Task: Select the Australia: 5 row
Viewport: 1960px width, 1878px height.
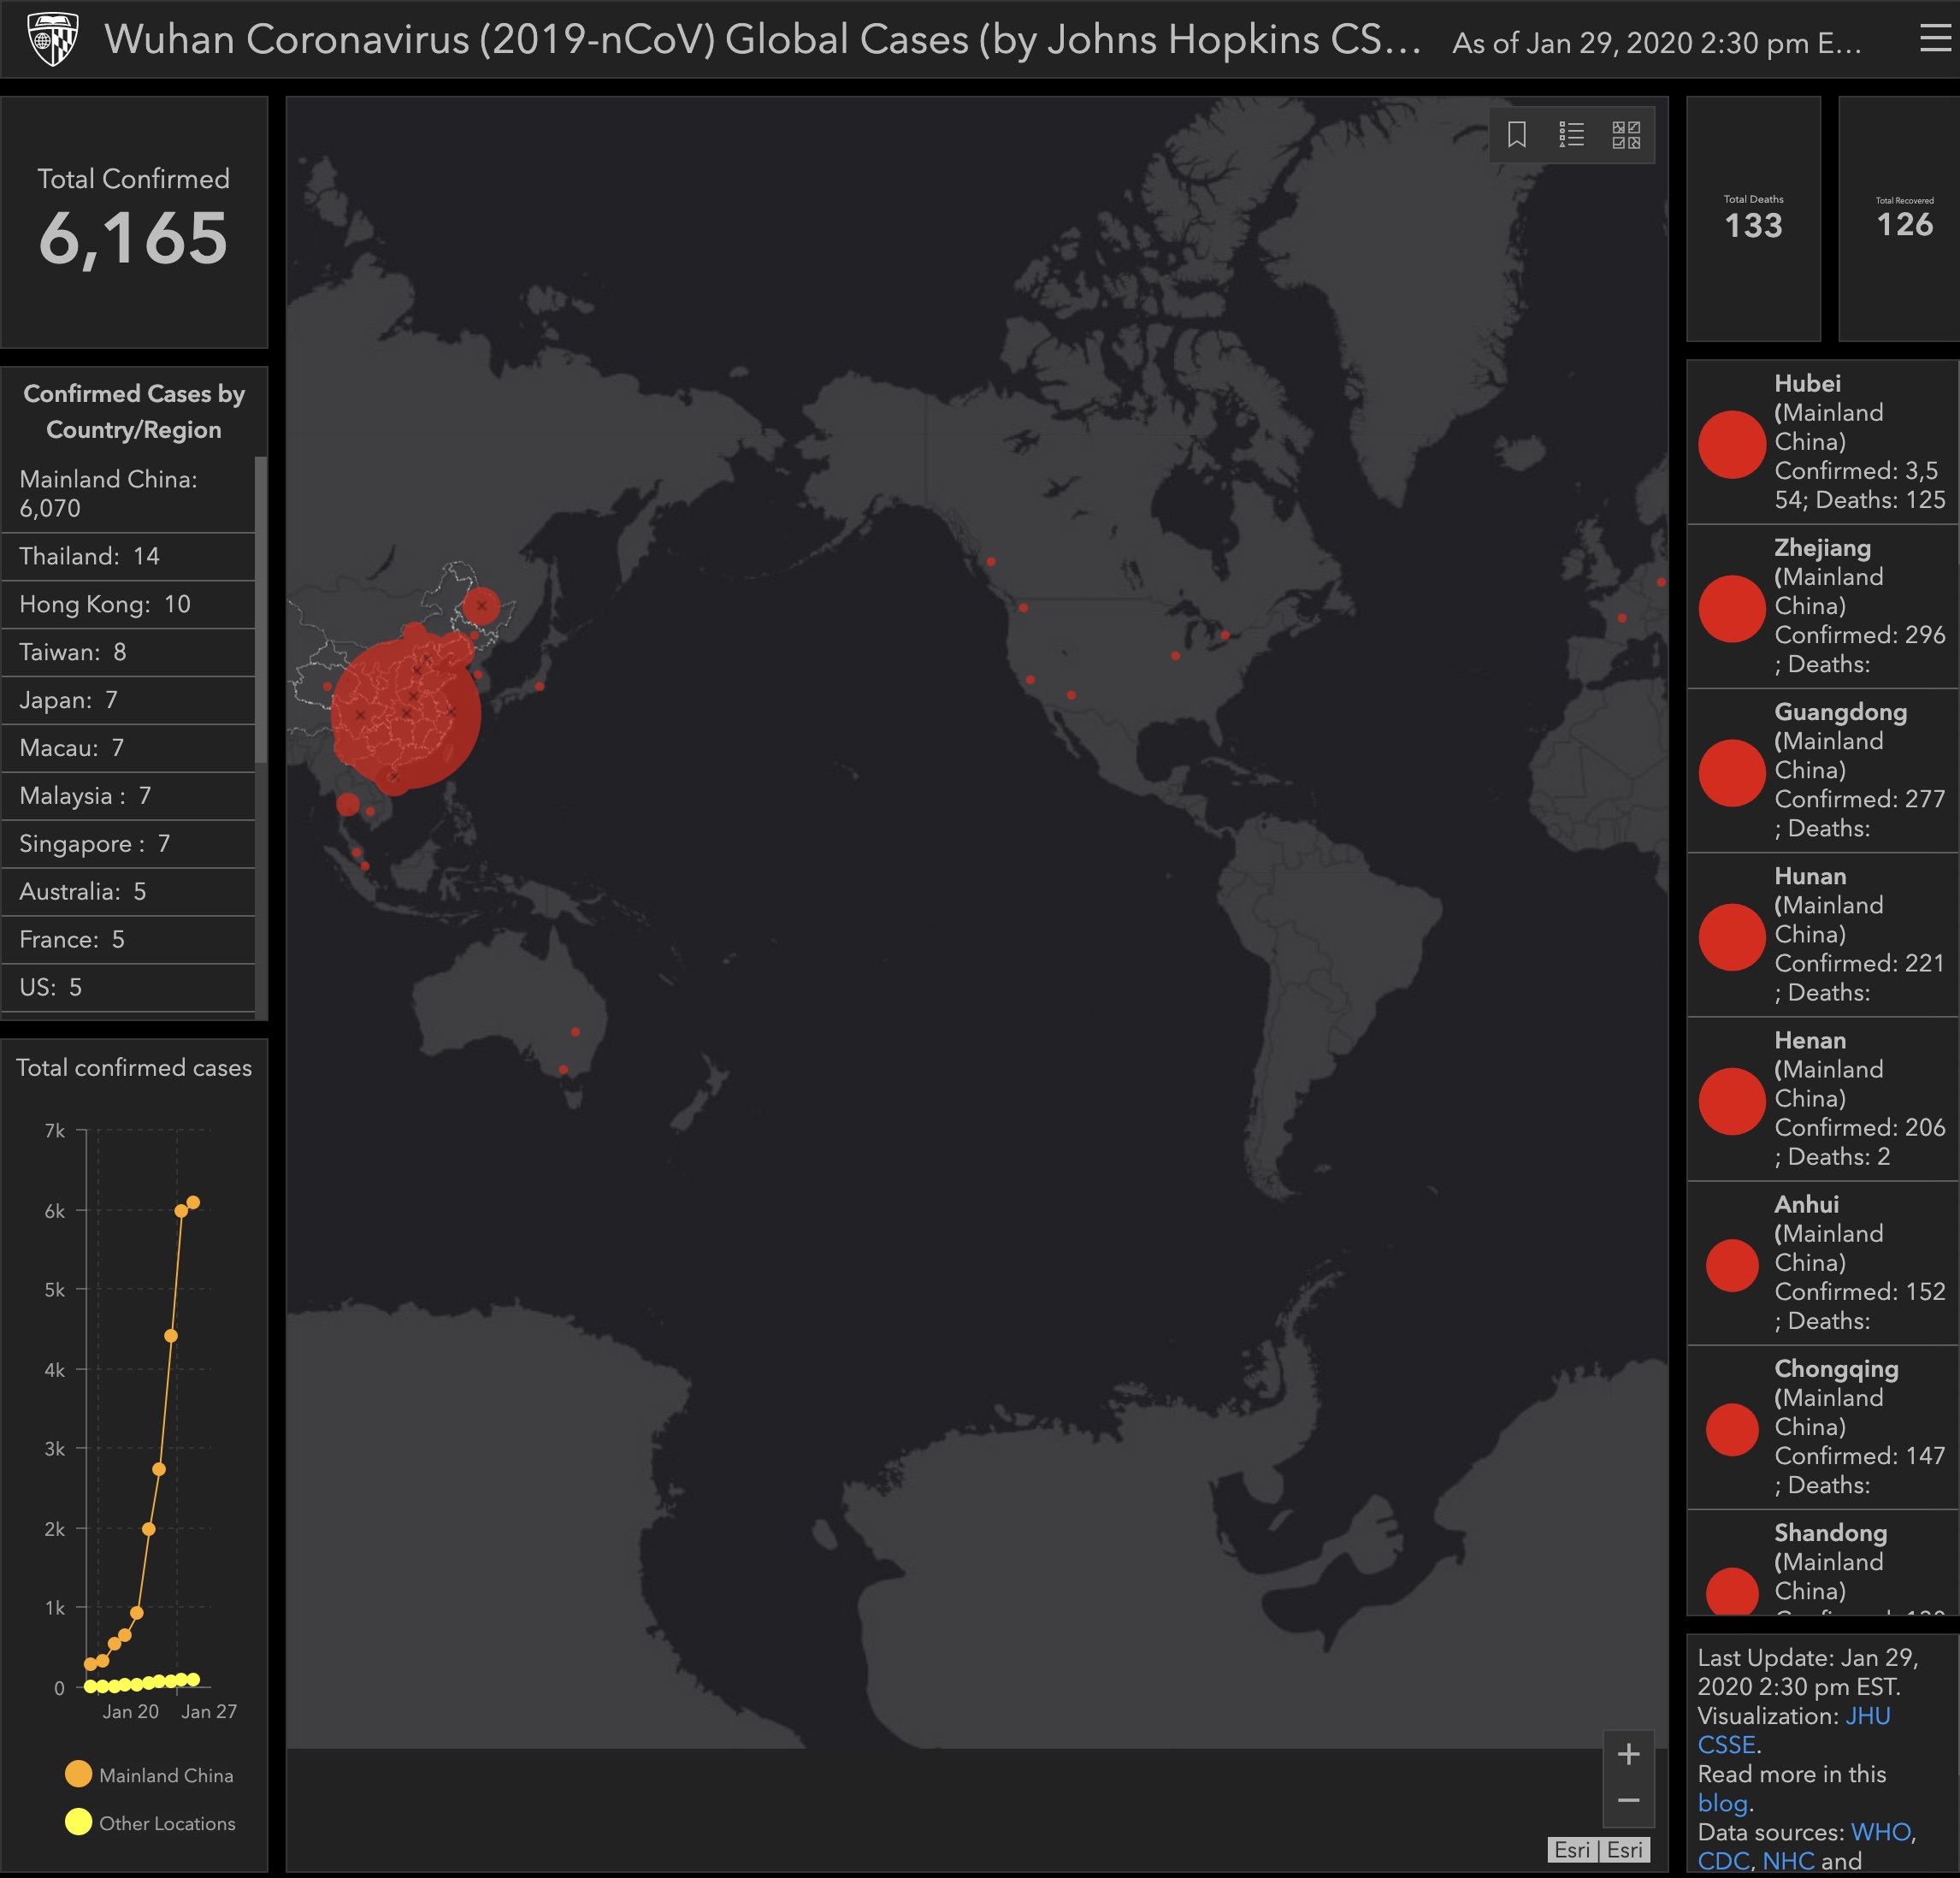Action: [128, 892]
